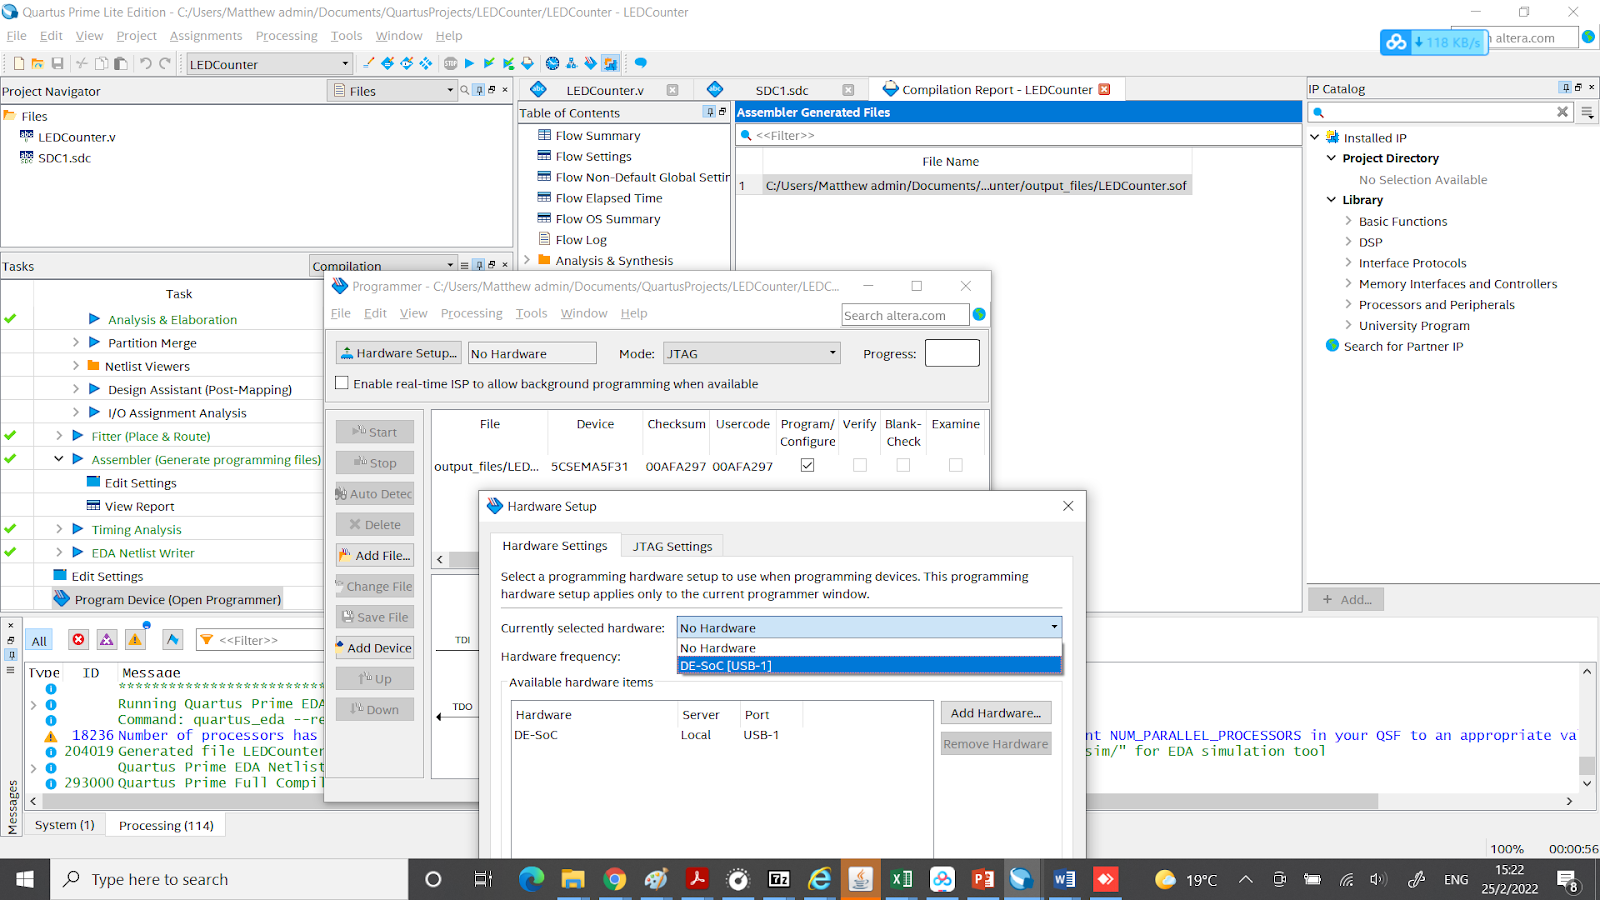Click the IP Catalog options menu icon

coord(1587,112)
